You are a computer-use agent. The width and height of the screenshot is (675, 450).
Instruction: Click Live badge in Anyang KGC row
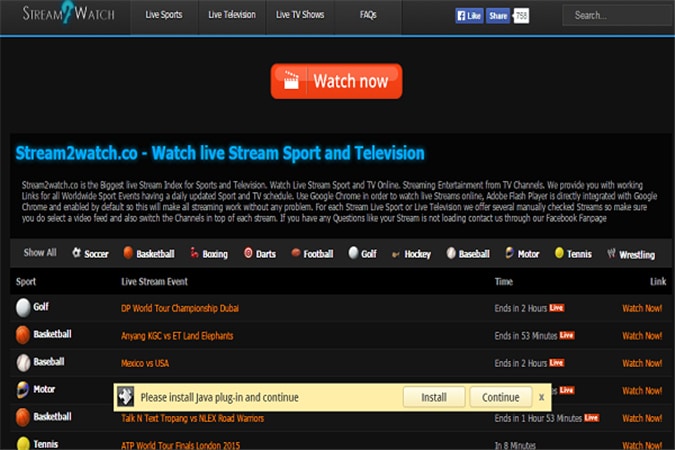[567, 335]
